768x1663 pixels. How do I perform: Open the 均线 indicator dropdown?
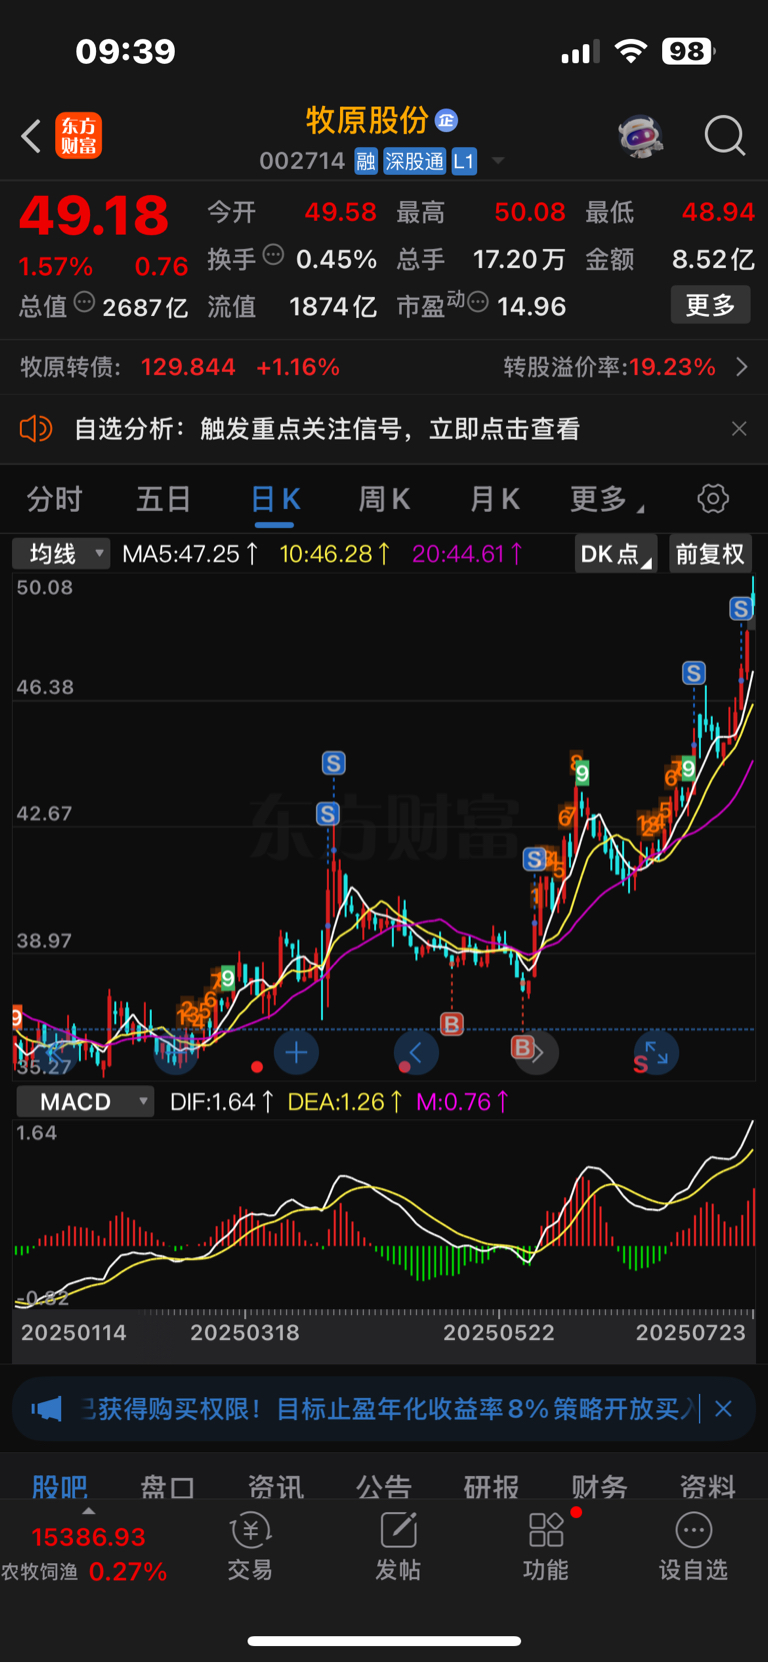[x=61, y=553]
